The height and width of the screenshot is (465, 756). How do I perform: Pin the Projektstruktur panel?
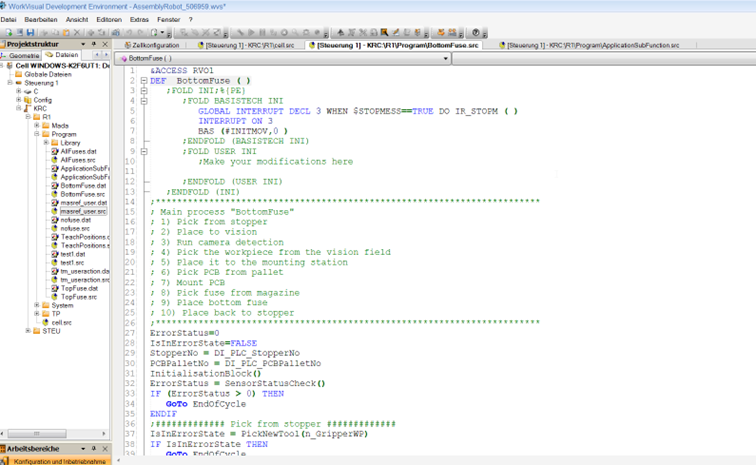click(94, 45)
